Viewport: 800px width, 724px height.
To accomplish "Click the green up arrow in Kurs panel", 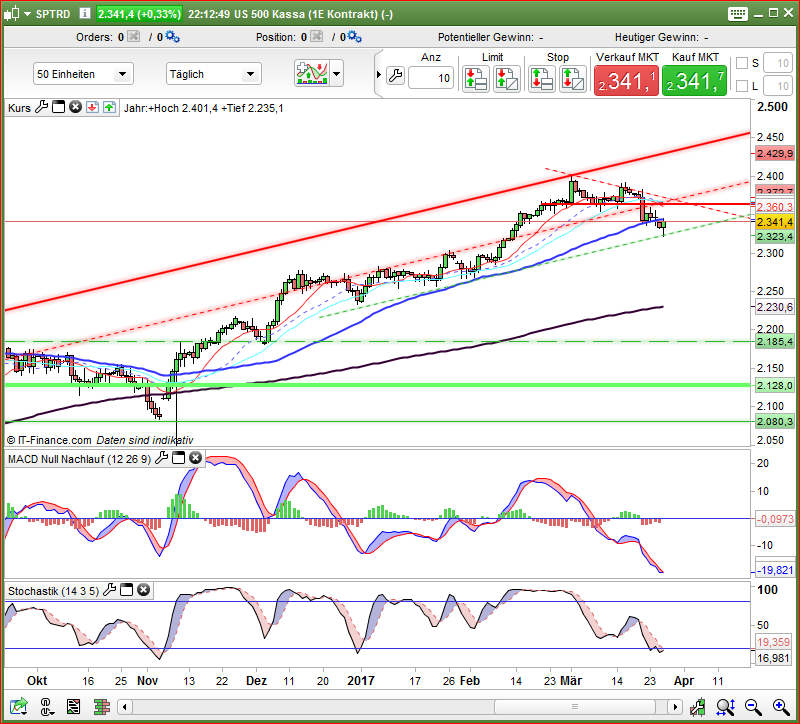I will (109, 107).
